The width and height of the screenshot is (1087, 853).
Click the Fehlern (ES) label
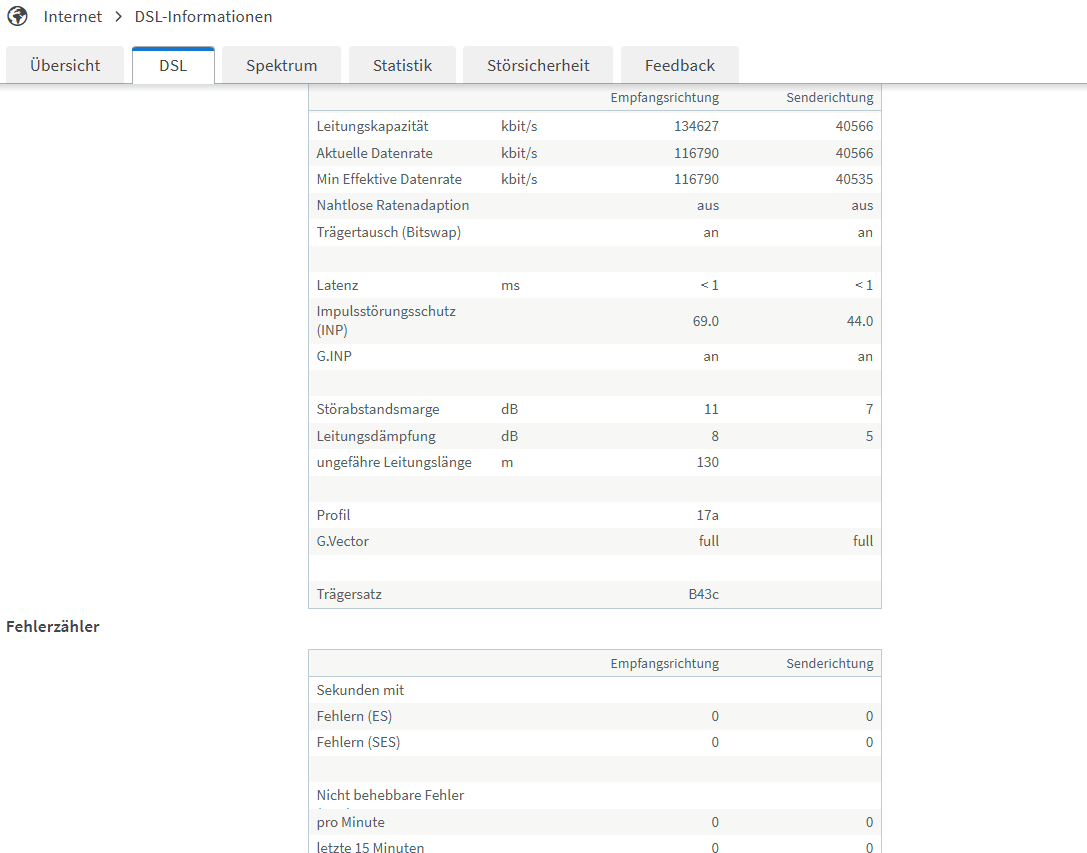point(354,716)
